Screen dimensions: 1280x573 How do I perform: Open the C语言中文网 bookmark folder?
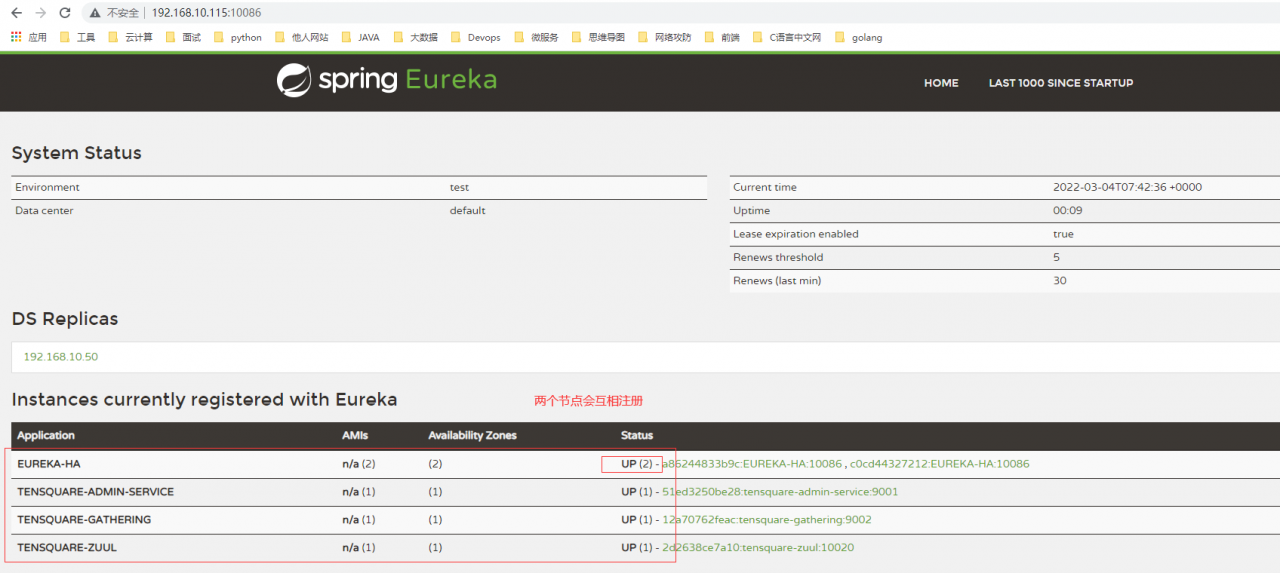(786, 37)
